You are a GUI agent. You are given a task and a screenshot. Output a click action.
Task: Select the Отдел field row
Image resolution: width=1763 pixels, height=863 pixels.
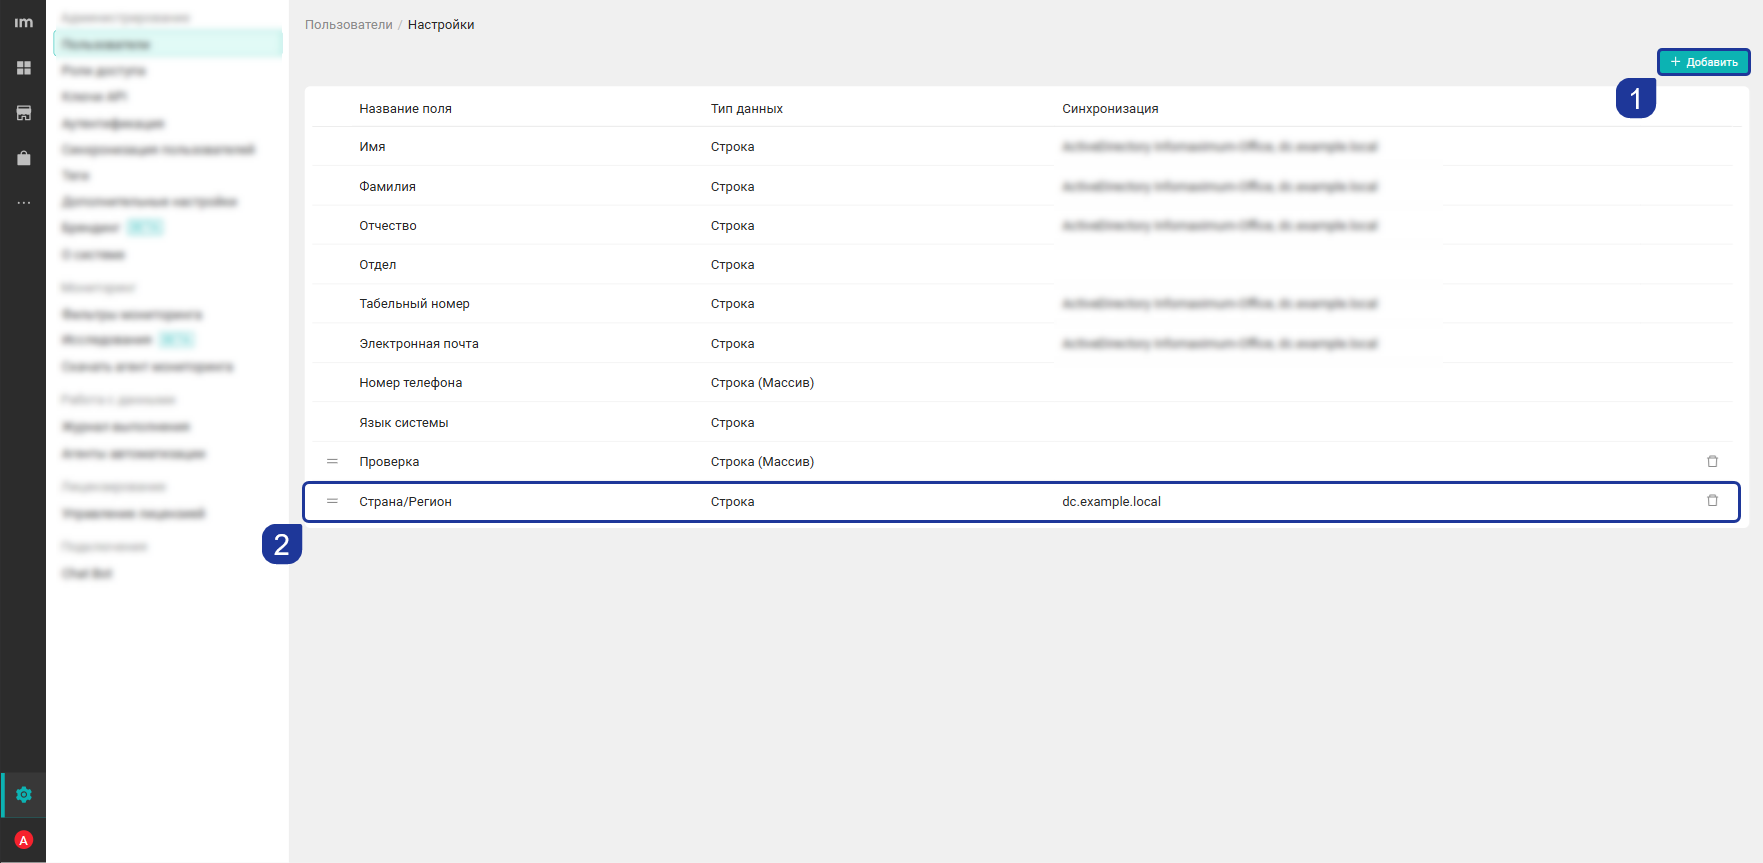[x=1021, y=265]
